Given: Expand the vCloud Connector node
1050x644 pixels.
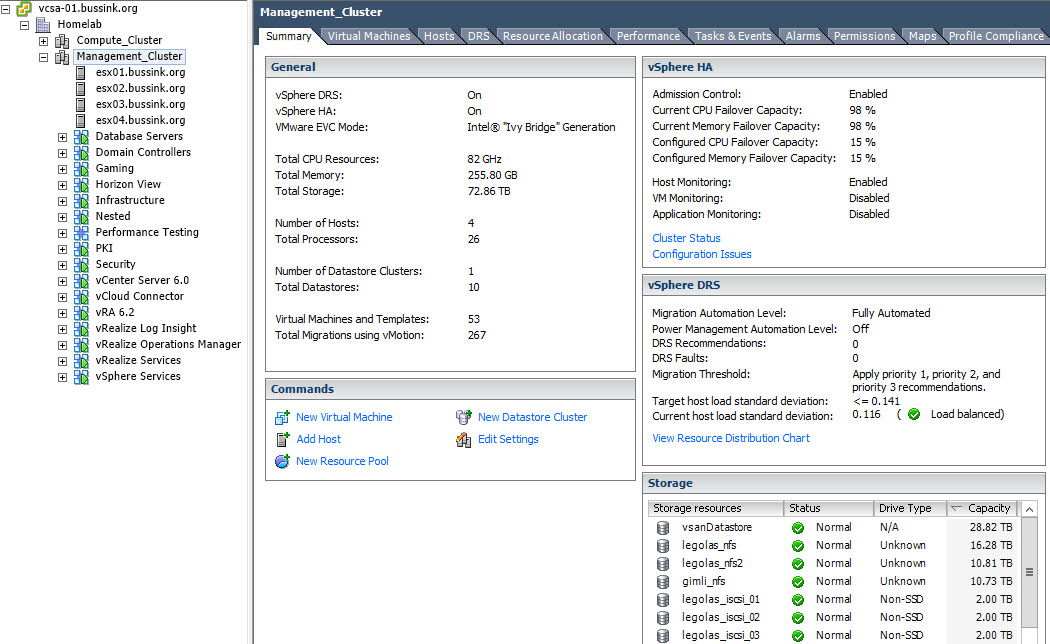Looking at the screenshot, I should coord(62,297).
